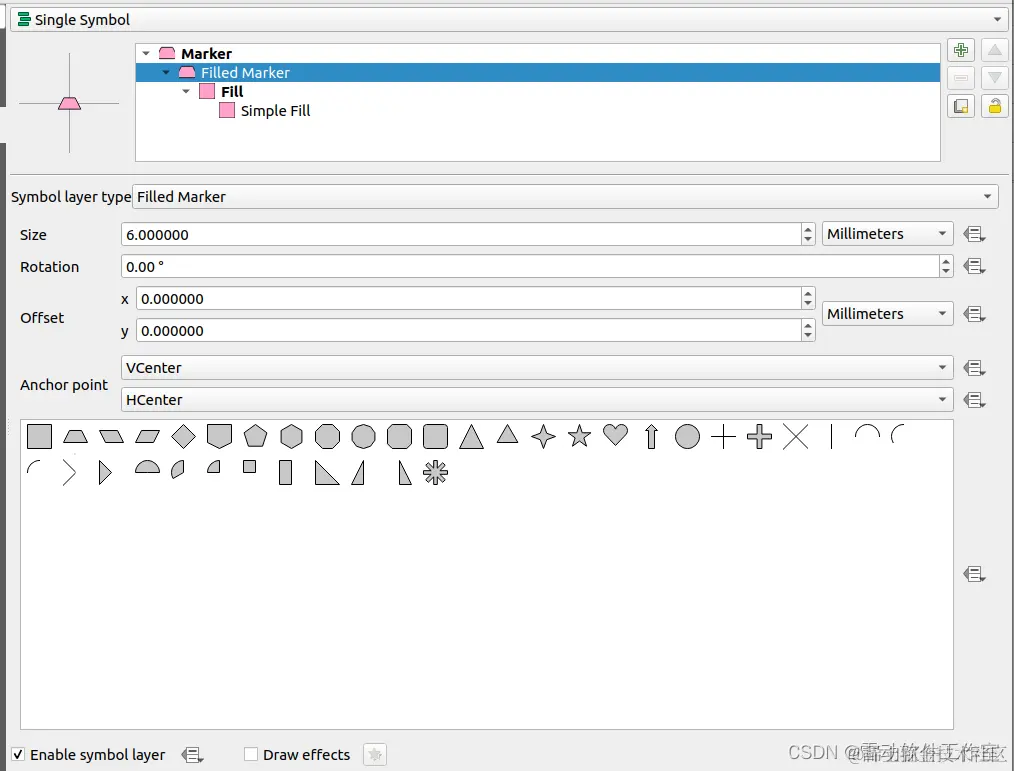Viewport: 1014px width, 771px height.
Task: Collapse the Marker tree node
Action: click(146, 53)
